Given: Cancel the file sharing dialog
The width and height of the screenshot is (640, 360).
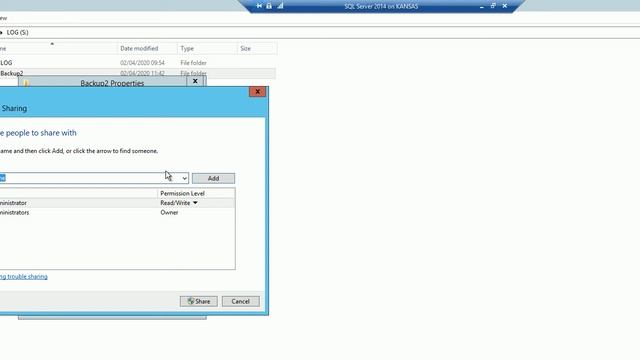Looking at the screenshot, I should coord(240,301).
